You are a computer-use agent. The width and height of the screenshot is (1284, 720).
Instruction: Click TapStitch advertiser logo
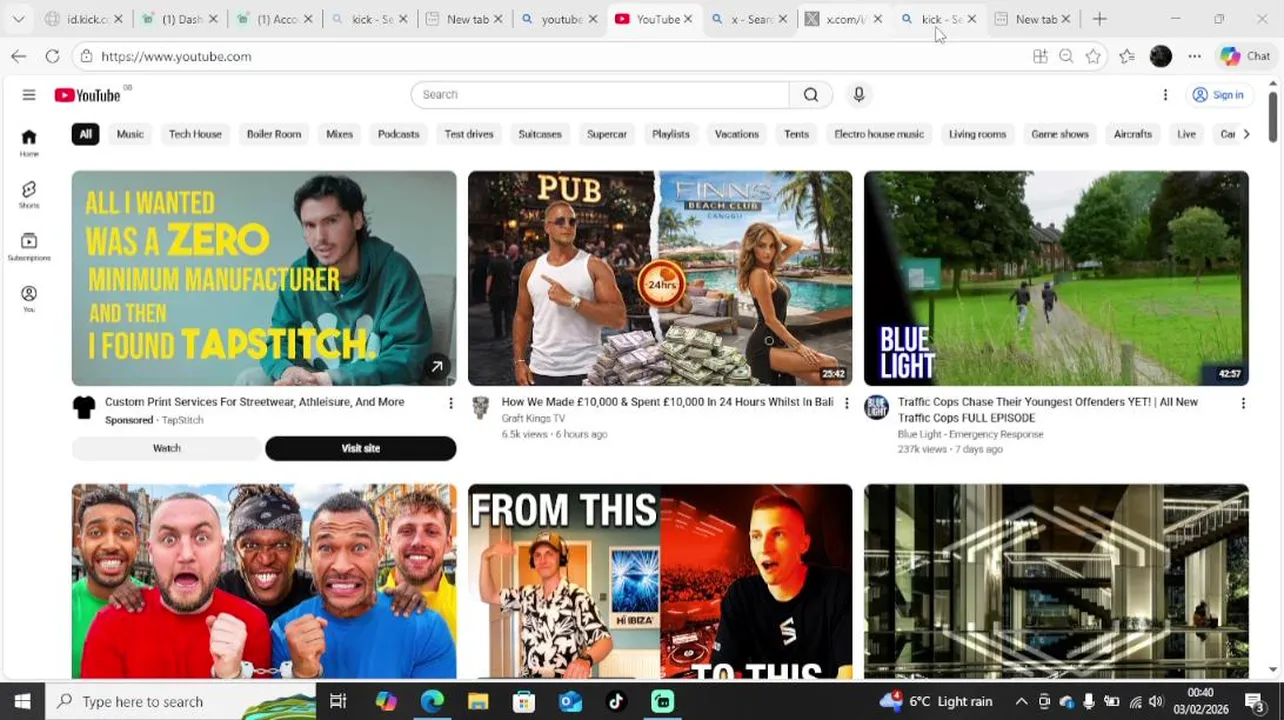click(84, 407)
